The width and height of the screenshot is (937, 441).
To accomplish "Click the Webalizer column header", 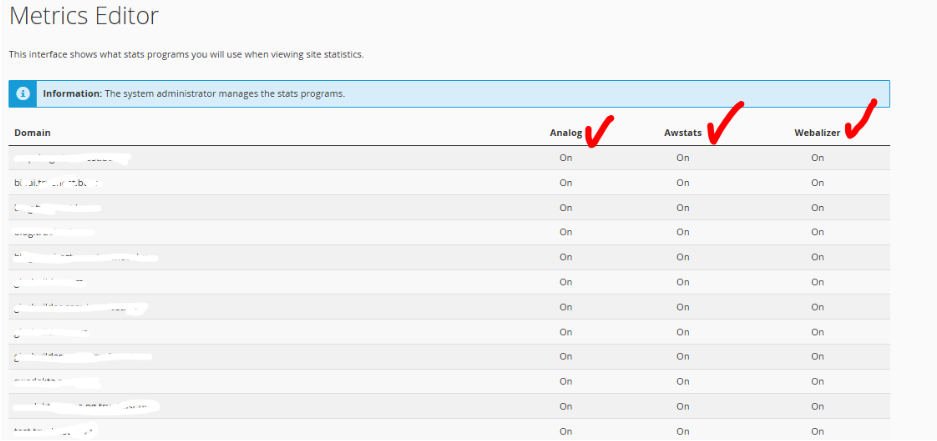I will coord(817,133).
